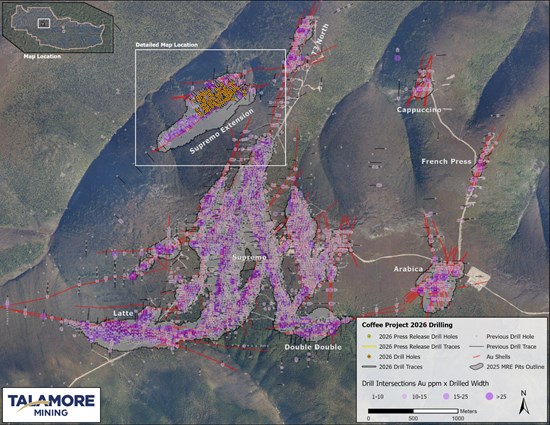Click the Coffee Project 2026 Drilling title
Image resolution: width=550 pixels, height=425 pixels.
[x=407, y=325]
